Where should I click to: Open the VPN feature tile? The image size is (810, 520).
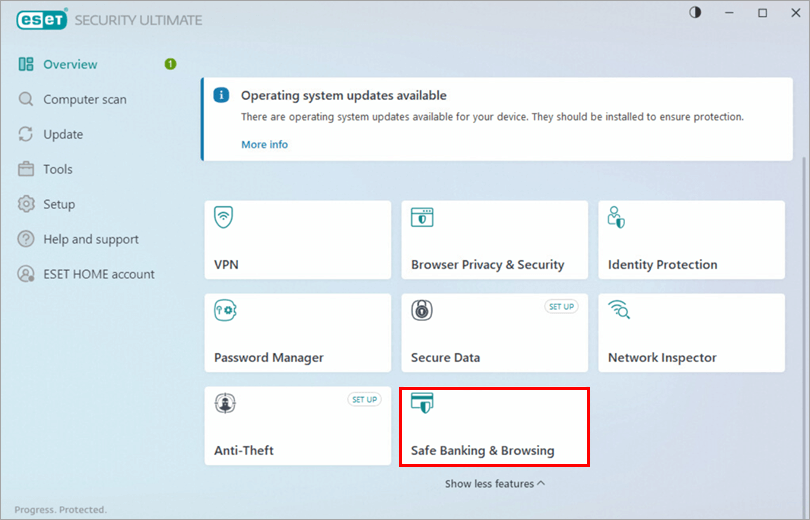[x=298, y=240]
